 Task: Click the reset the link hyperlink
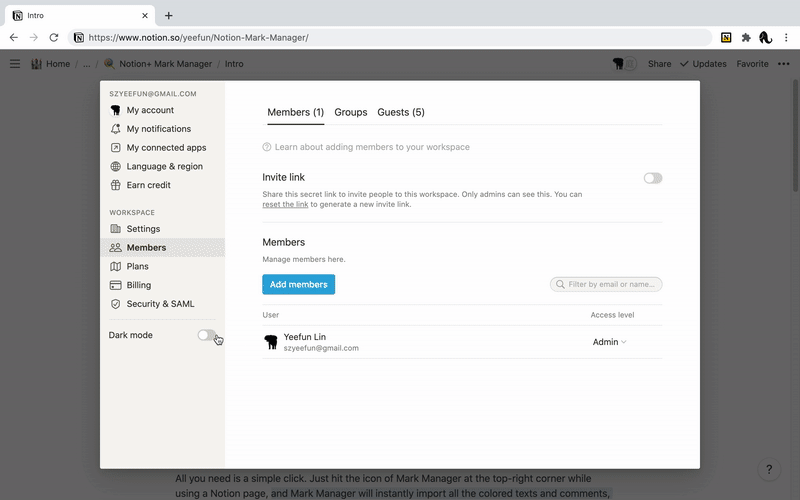click(x=285, y=204)
